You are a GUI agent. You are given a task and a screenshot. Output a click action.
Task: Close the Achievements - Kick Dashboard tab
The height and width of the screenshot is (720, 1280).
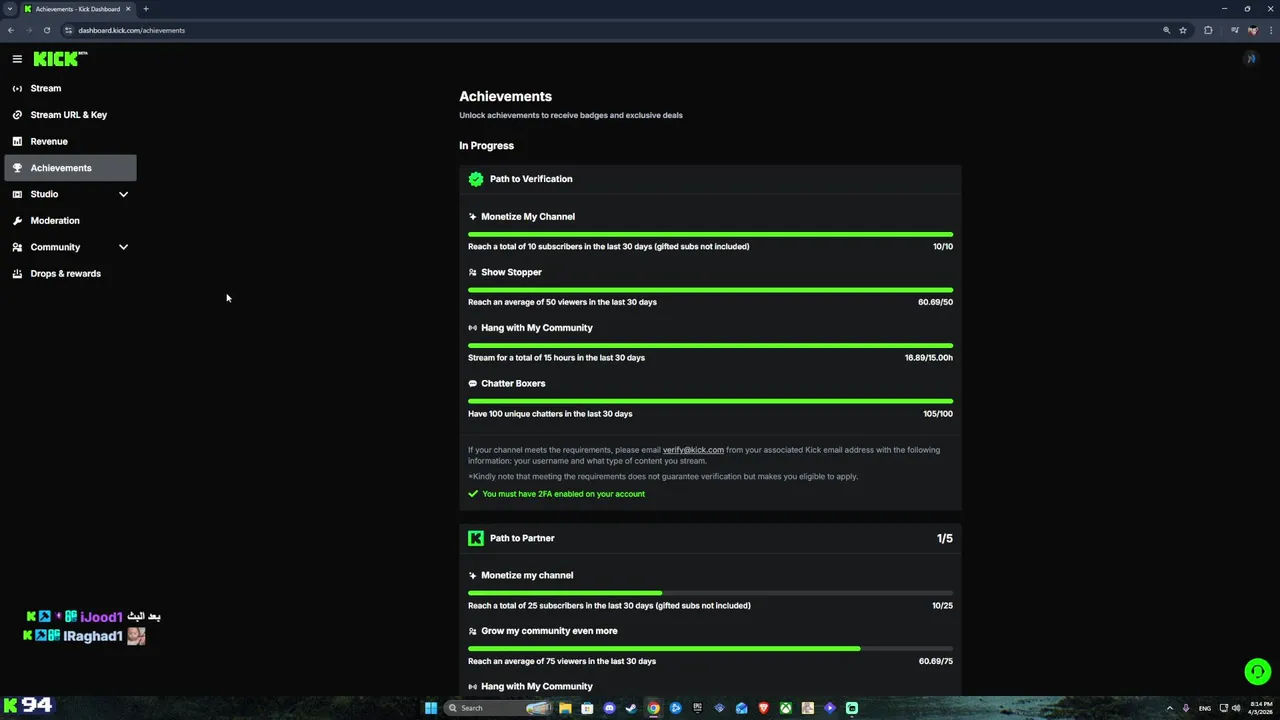tap(128, 9)
